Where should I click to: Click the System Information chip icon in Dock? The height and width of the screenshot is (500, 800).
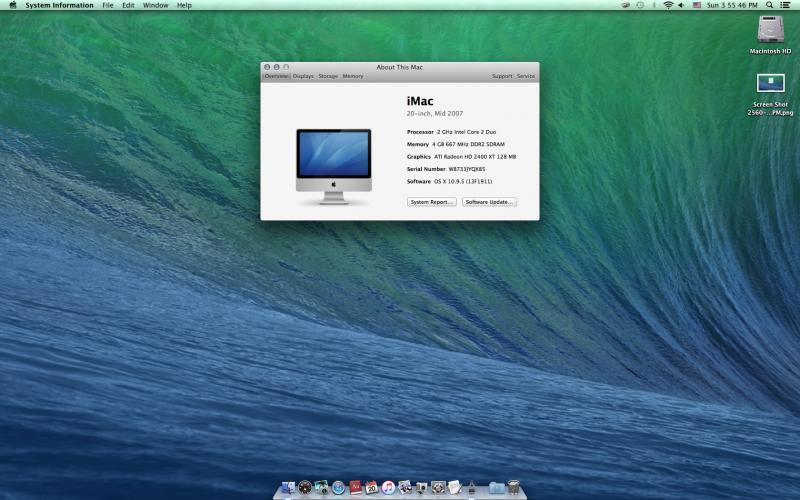[x=471, y=487]
